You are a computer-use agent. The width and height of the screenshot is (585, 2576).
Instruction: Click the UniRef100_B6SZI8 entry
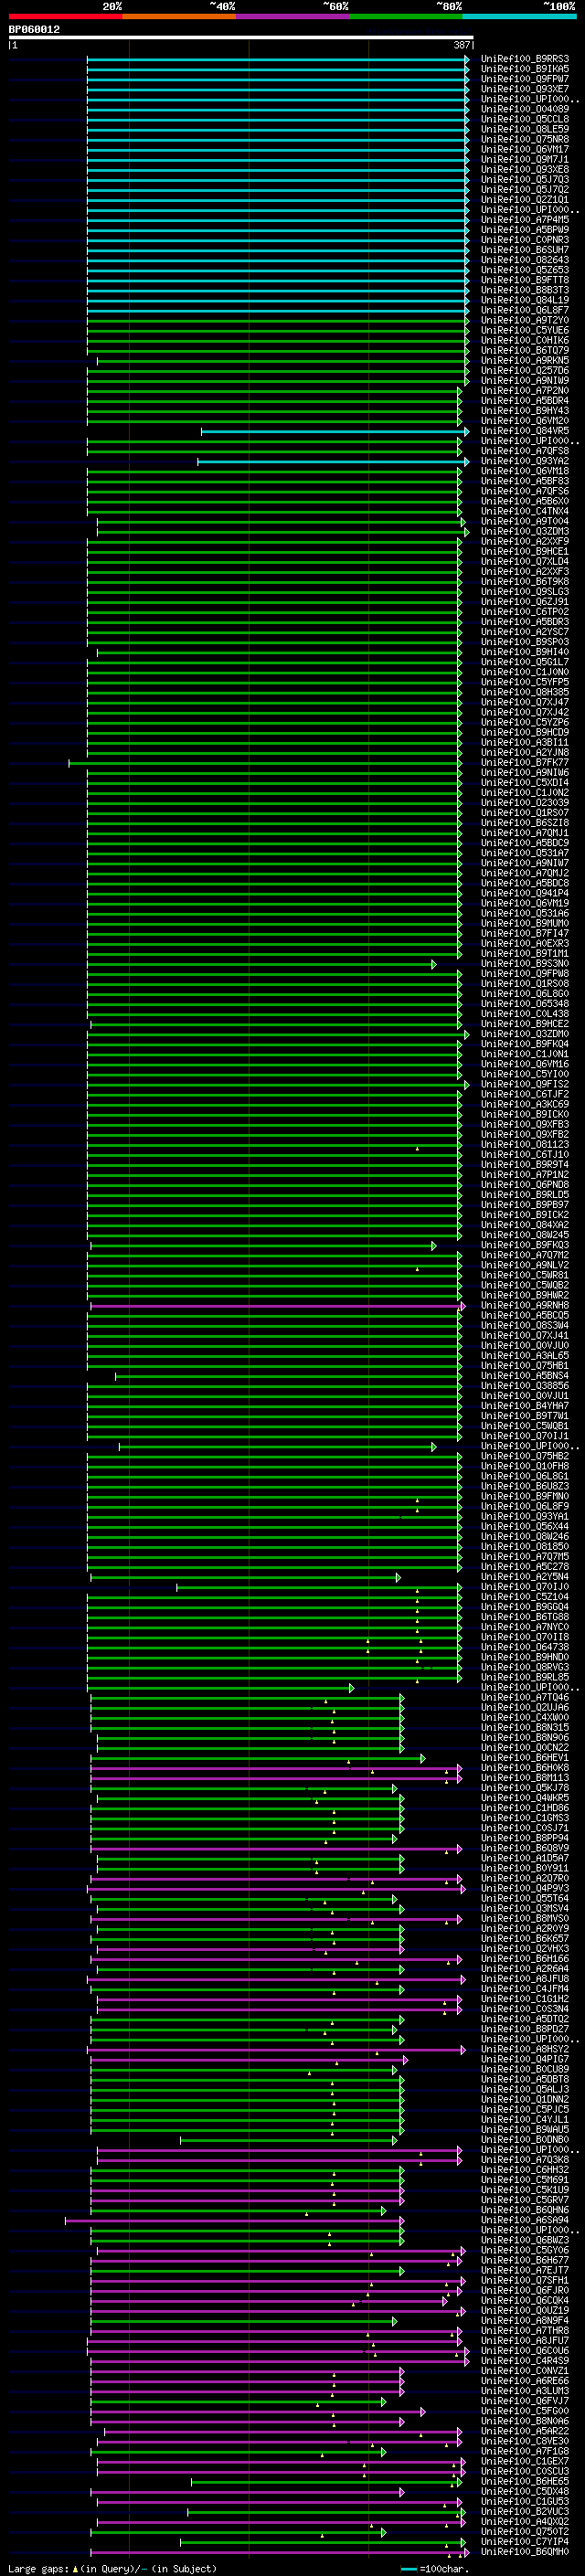click(525, 822)
